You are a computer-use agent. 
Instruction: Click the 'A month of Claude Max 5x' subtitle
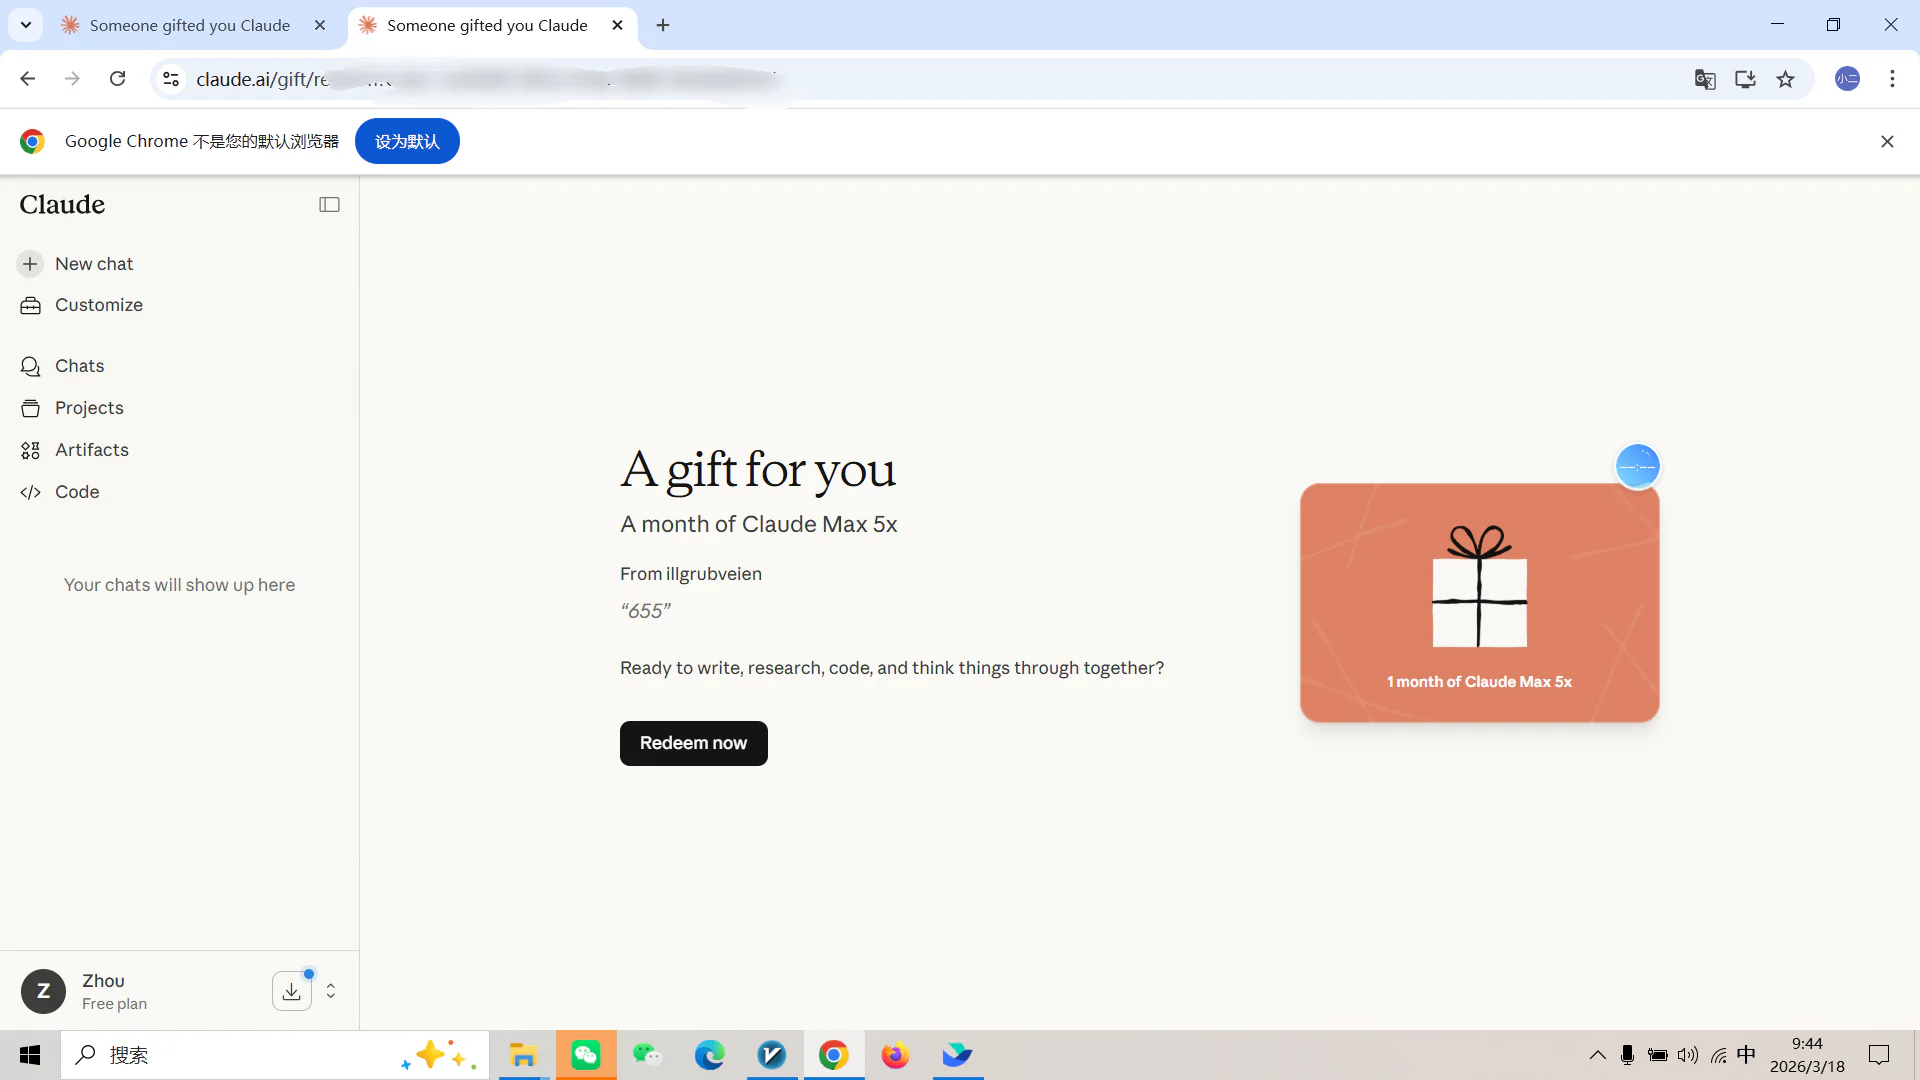tap(759, 524)
